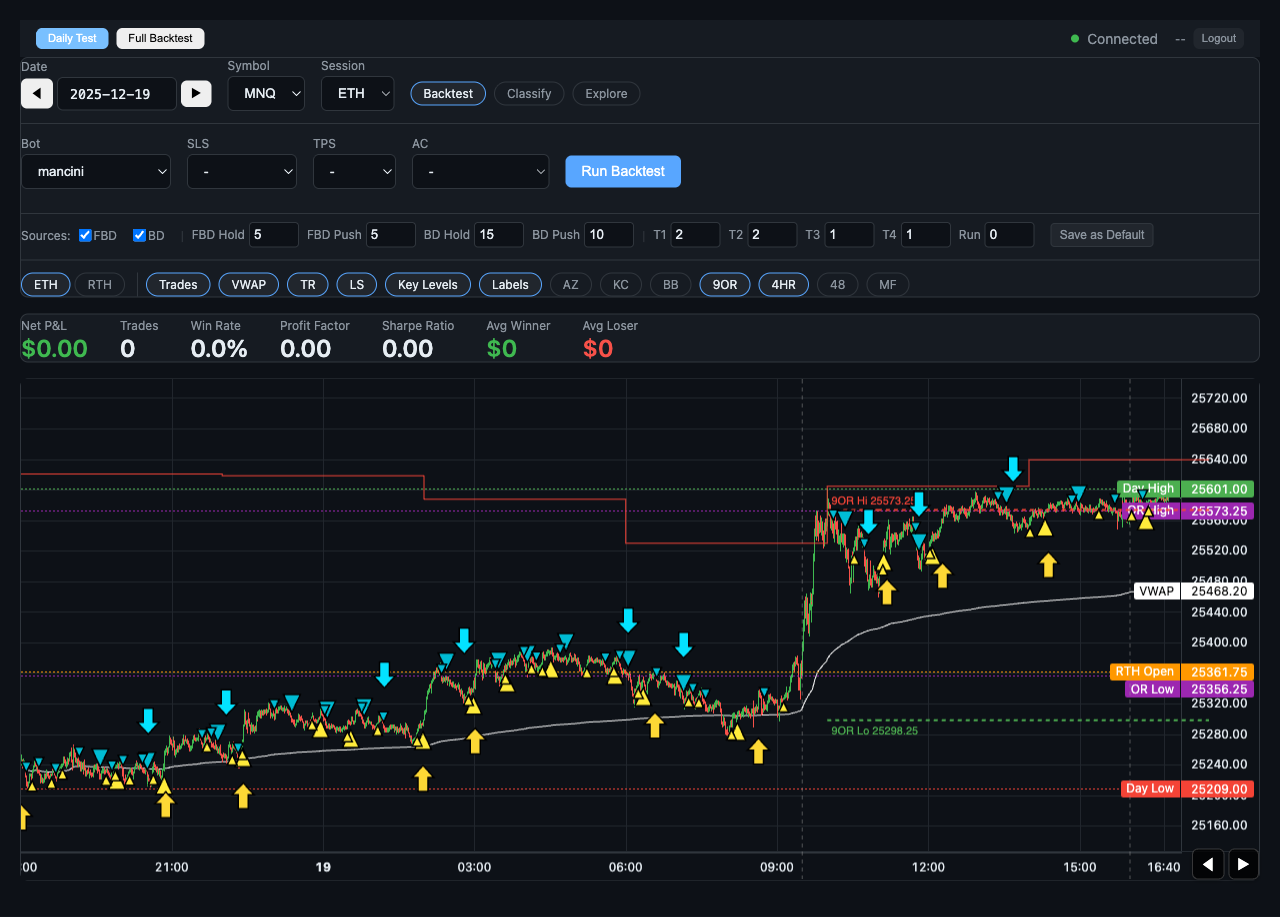Toggle the VWAP overlay pill
Viewport: 1280px width, 917px height.
(x=248, y=284)
